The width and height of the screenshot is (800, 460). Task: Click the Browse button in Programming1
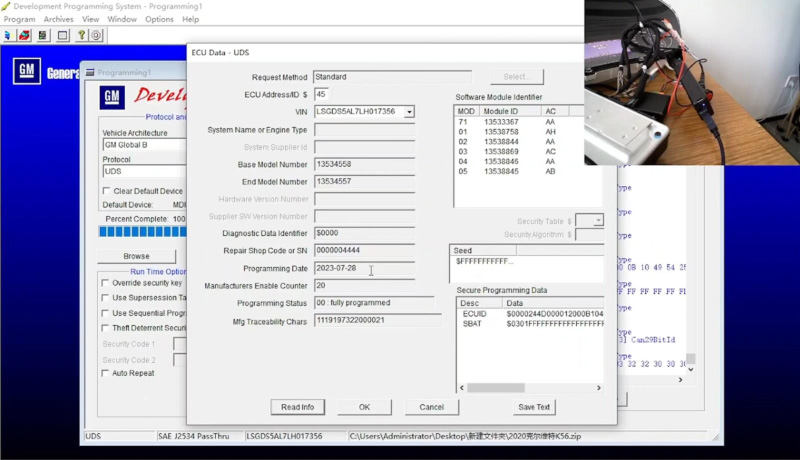136,256
